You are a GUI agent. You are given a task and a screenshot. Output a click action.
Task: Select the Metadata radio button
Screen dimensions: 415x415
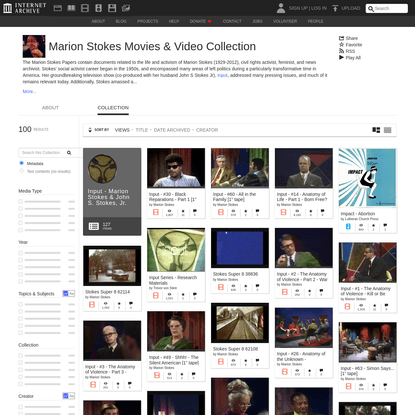tap(21, 163)
